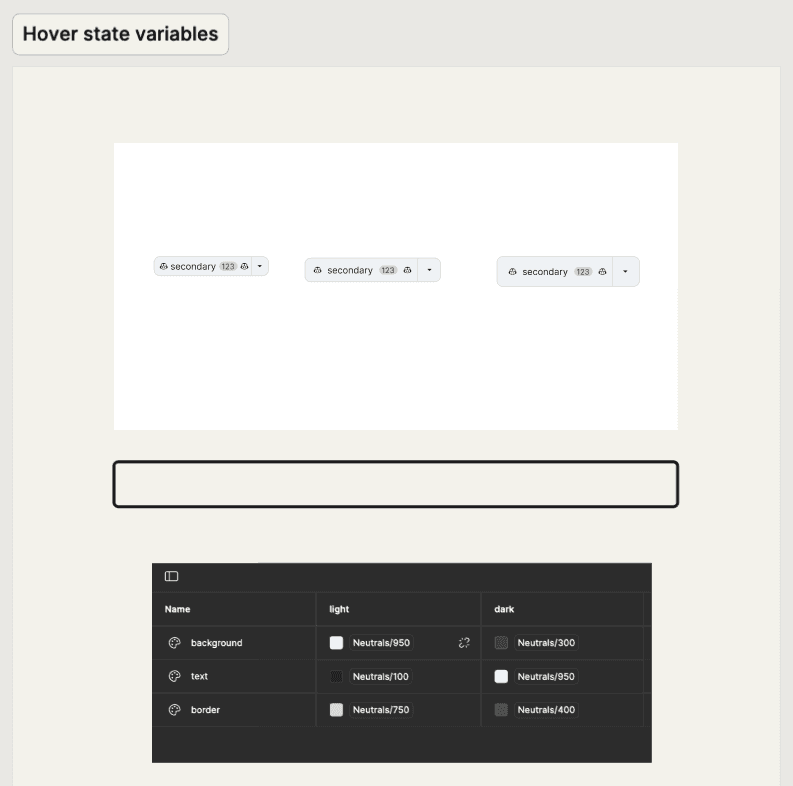Open the dropdown caret on largest secondary button
This screenshot has width=793, height=786.
pyautogui.click(x=626, y=272)
